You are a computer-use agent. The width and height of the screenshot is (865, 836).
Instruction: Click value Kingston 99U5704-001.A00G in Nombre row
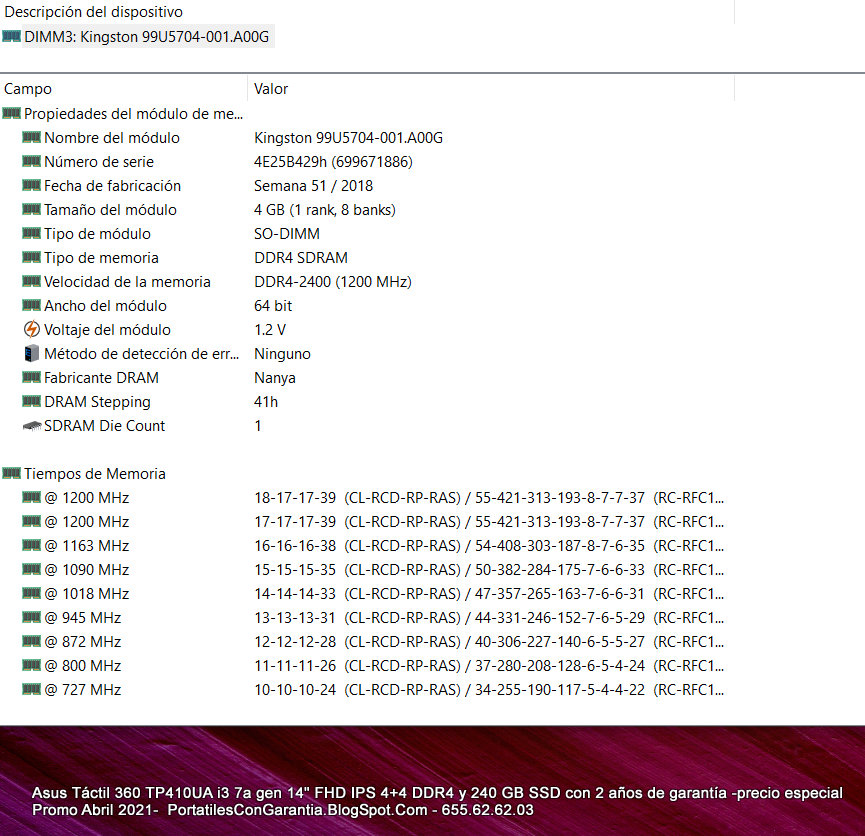click(348, 137)
